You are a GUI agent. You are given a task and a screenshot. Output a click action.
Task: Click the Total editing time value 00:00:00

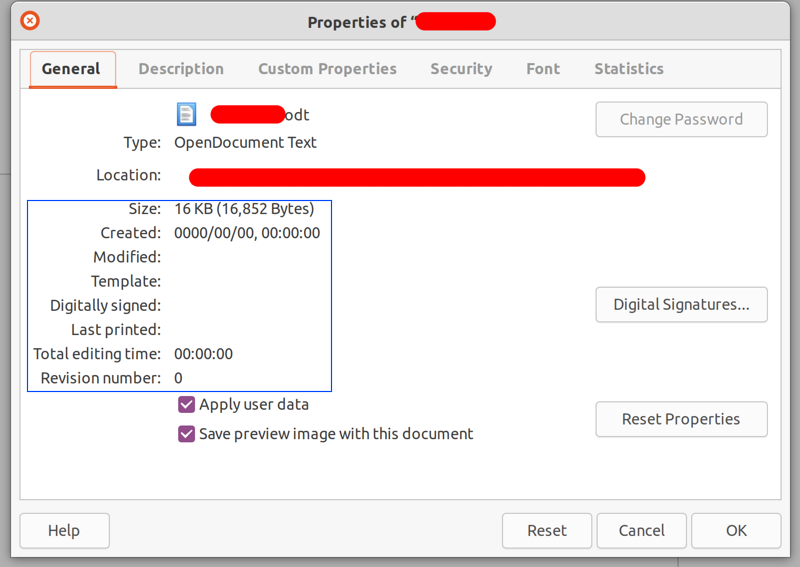(203, 354)
